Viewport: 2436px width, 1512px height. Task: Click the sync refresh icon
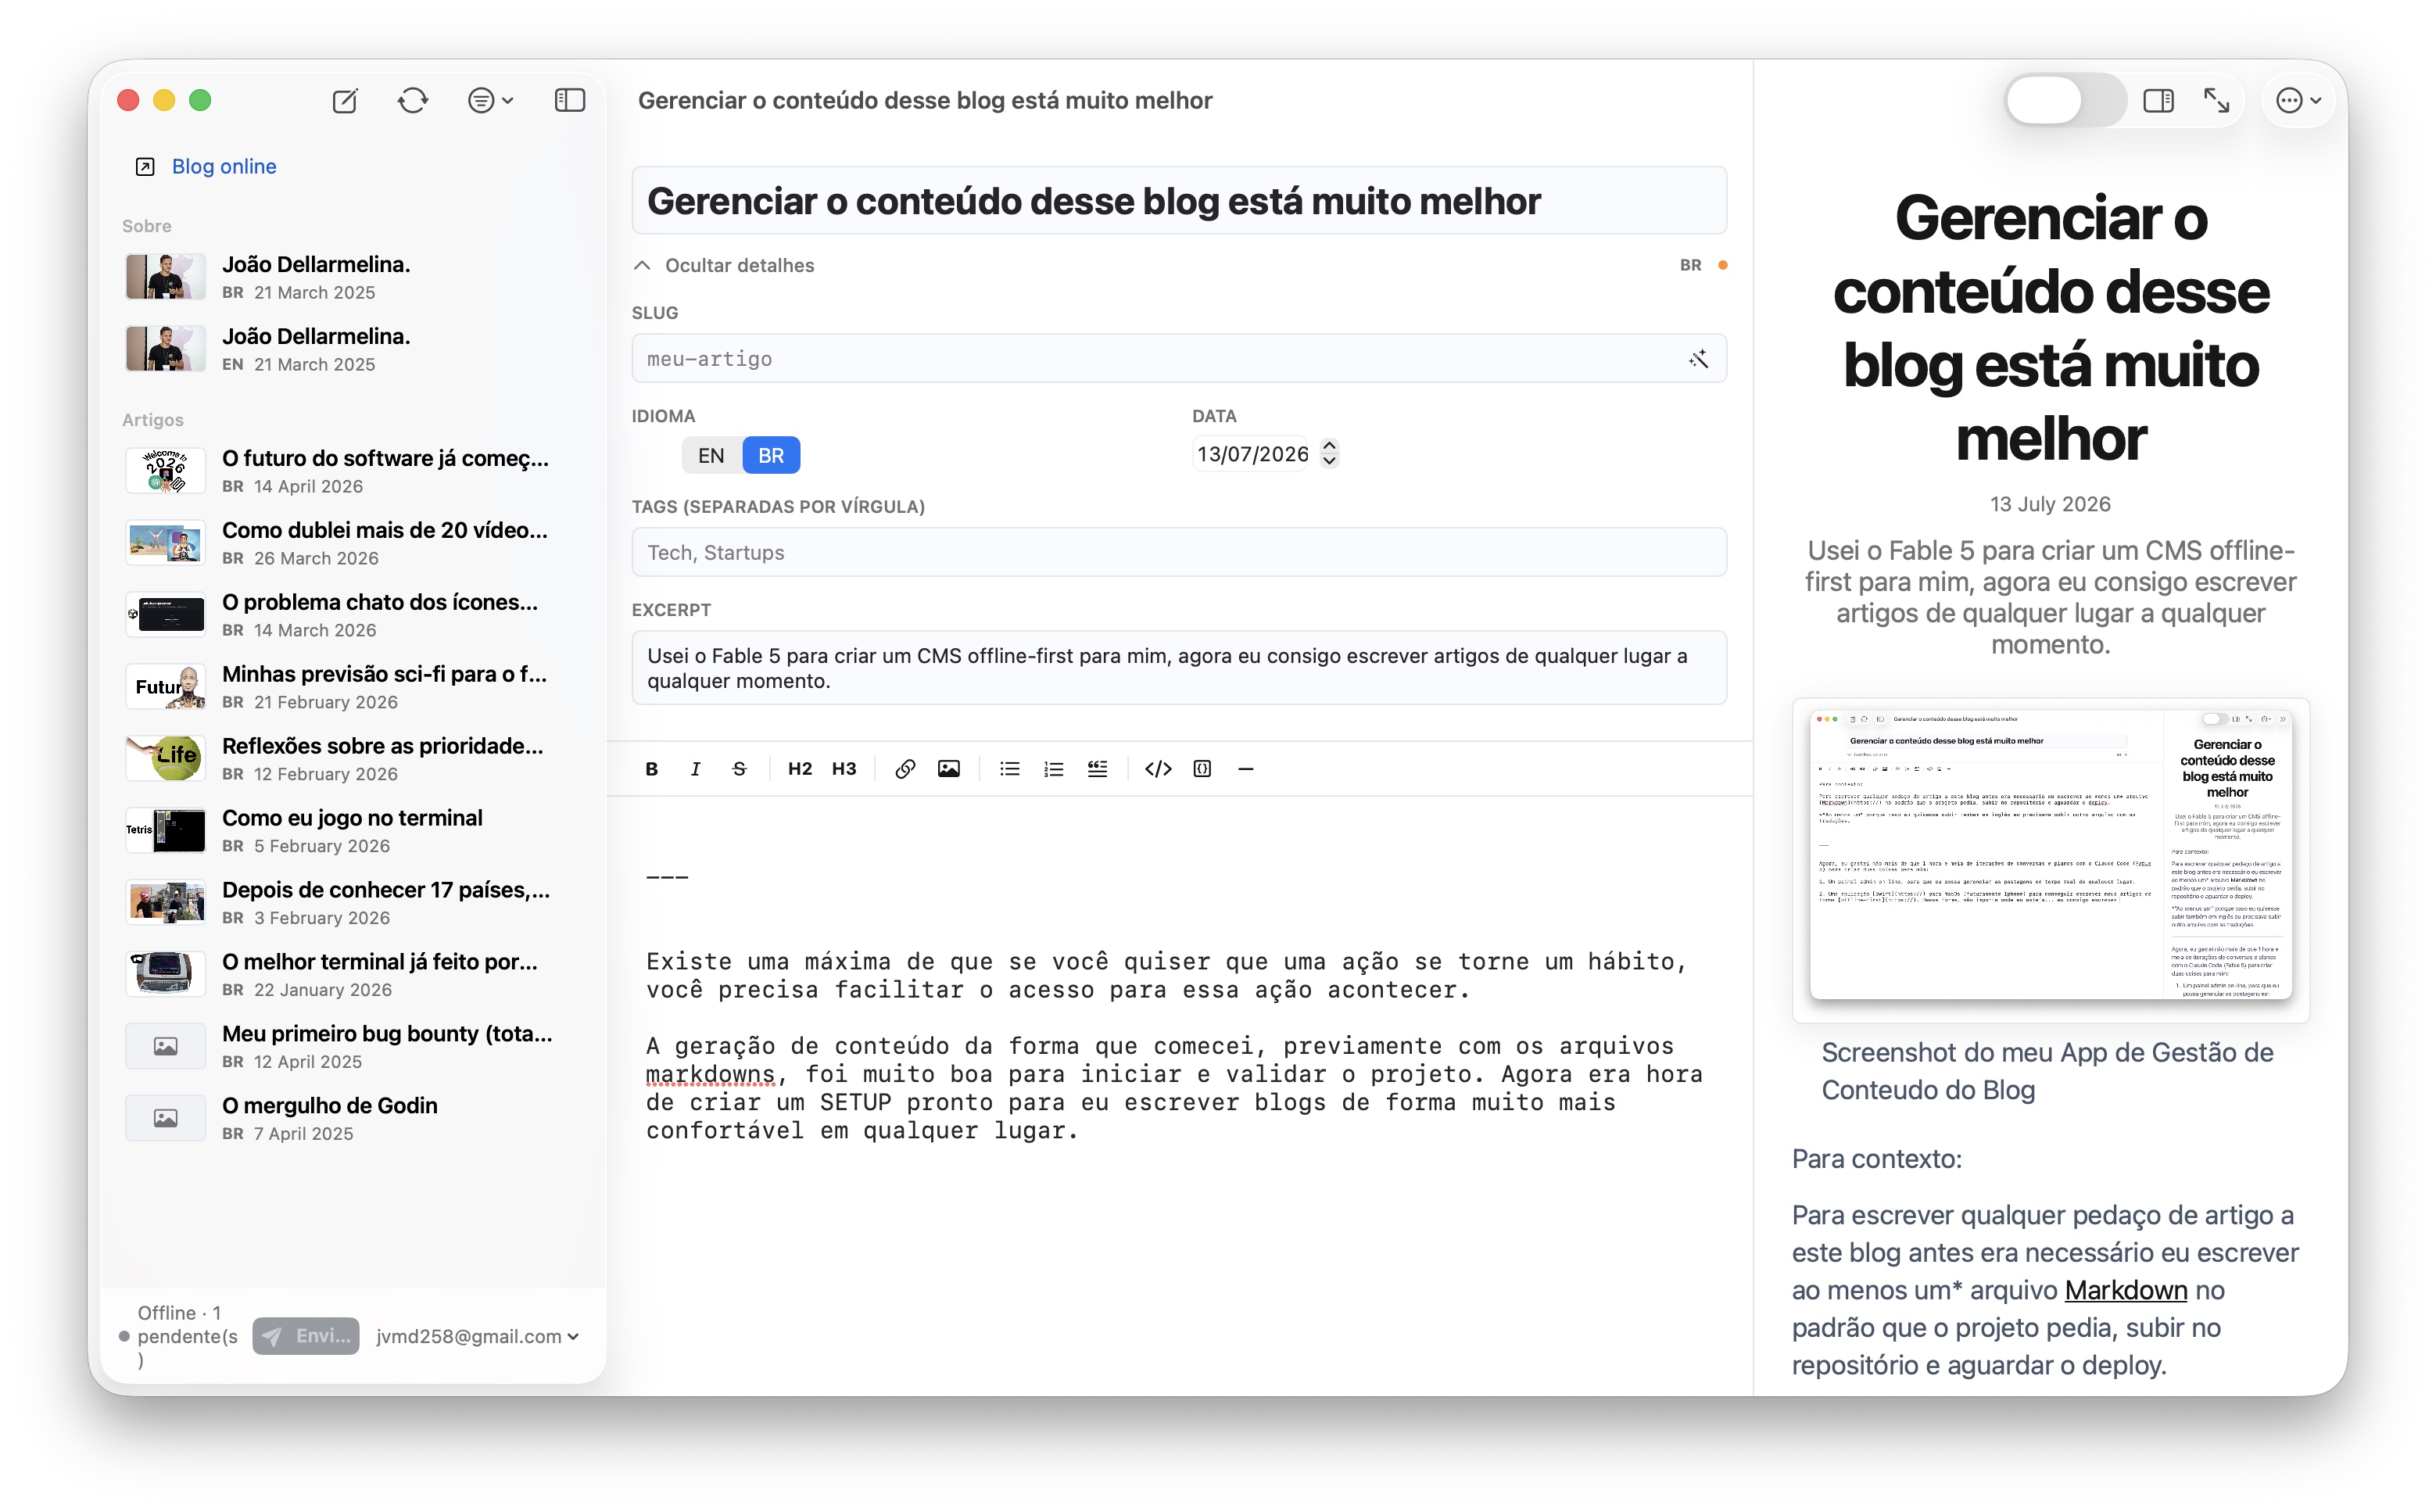[x=412, y=101]
